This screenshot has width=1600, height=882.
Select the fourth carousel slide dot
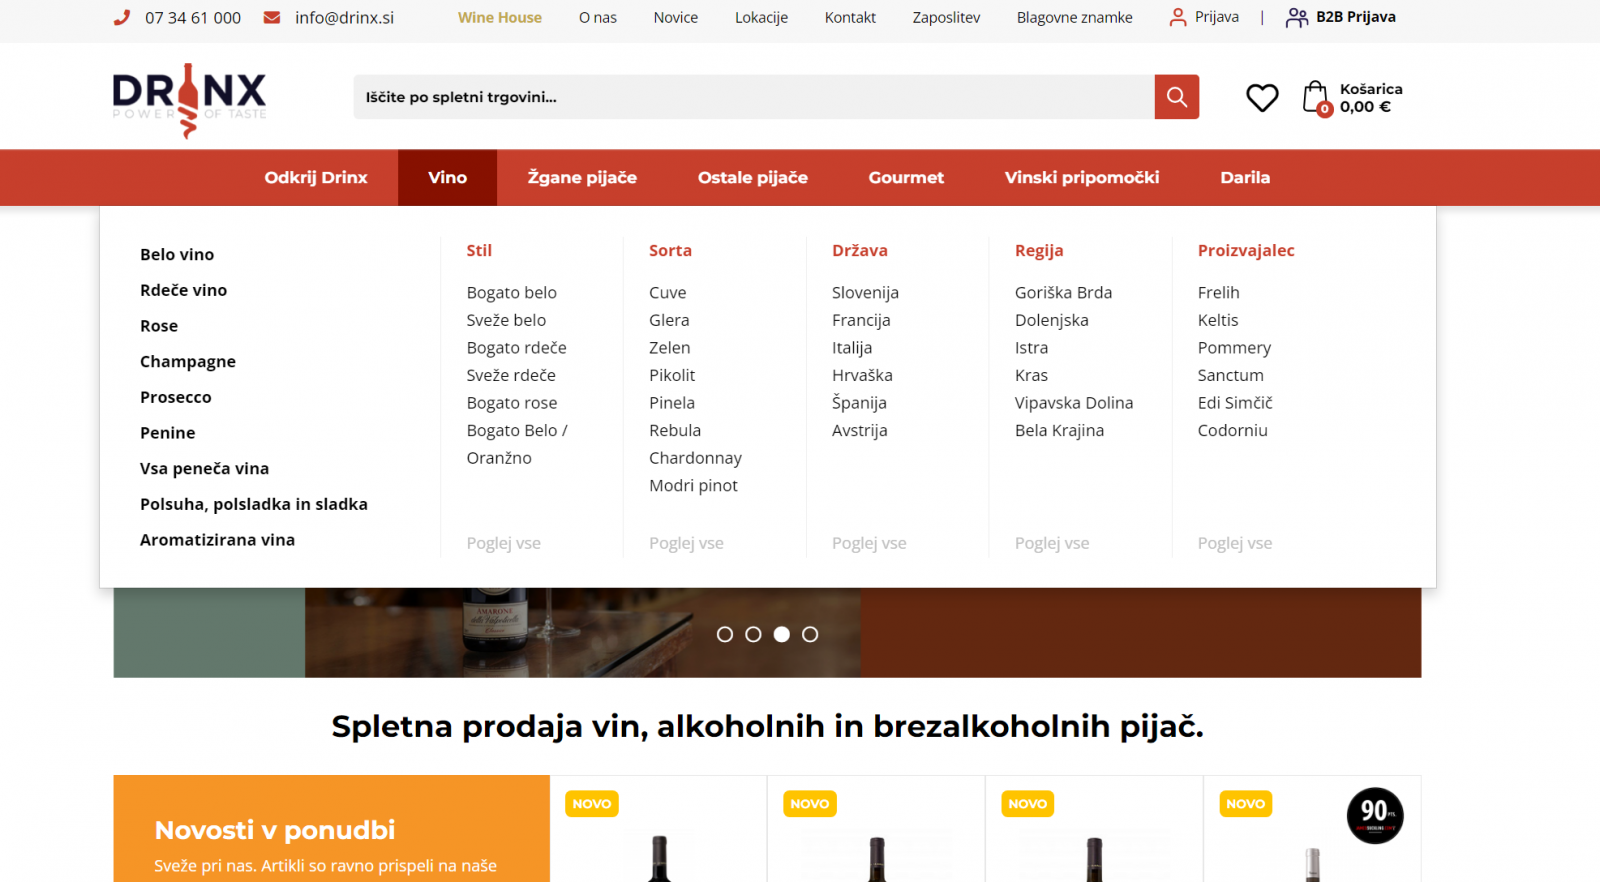(x=810, y=634)
